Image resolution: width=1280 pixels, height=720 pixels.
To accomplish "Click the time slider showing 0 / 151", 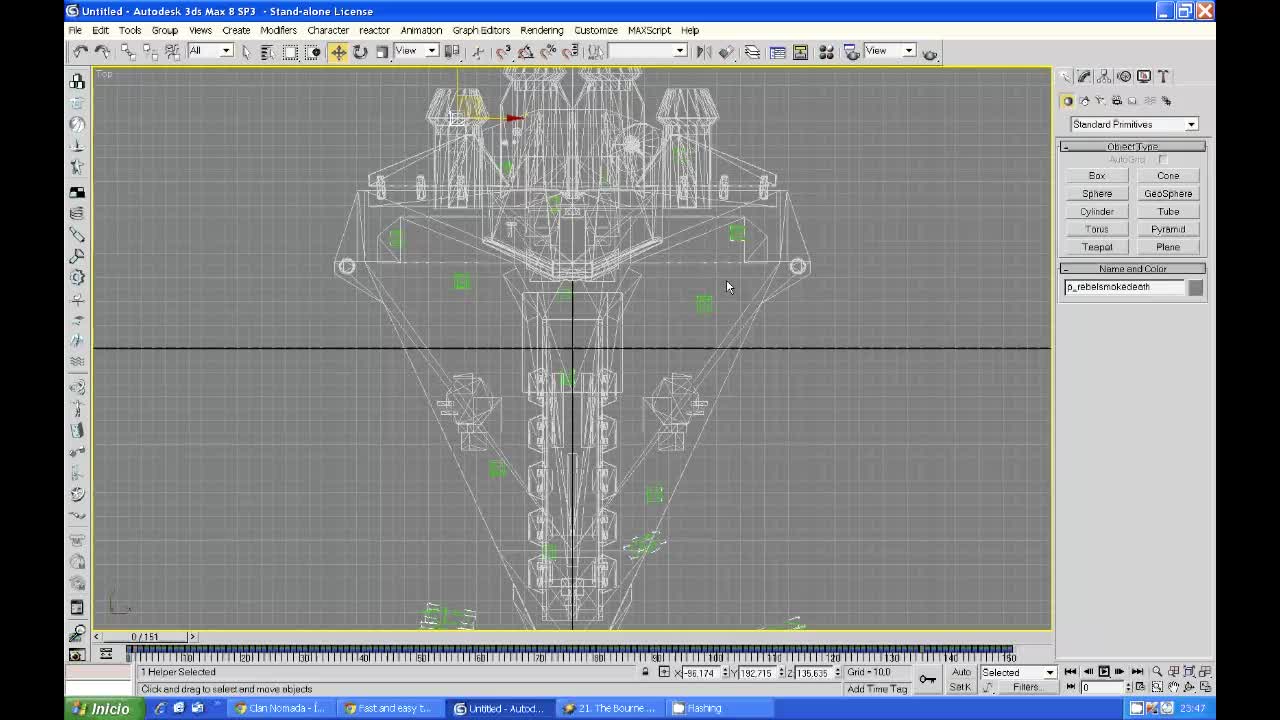I will [145, 637].
